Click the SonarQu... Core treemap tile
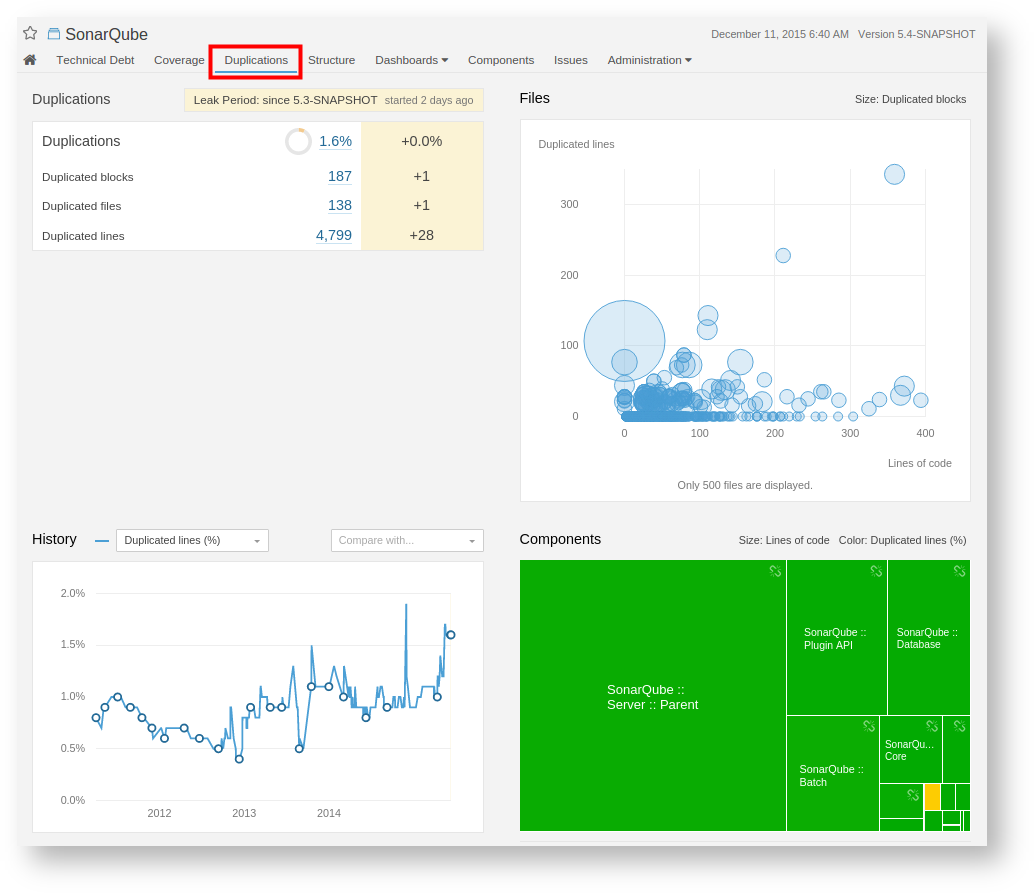This screenshot has height=894, width=1035. [x=910, y=750]
